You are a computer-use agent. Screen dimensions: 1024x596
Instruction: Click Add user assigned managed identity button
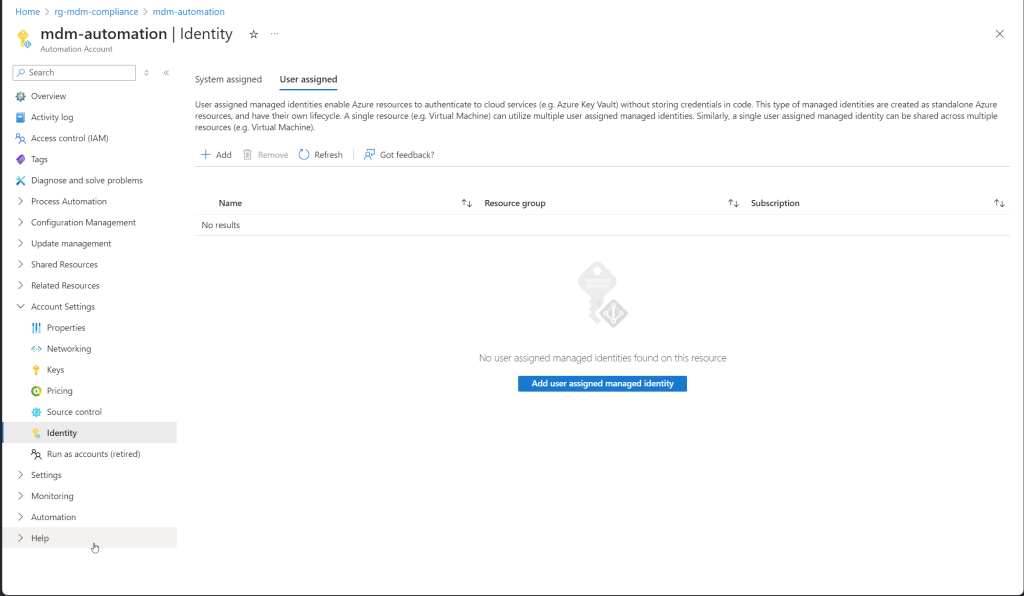[x=602, y=383]
